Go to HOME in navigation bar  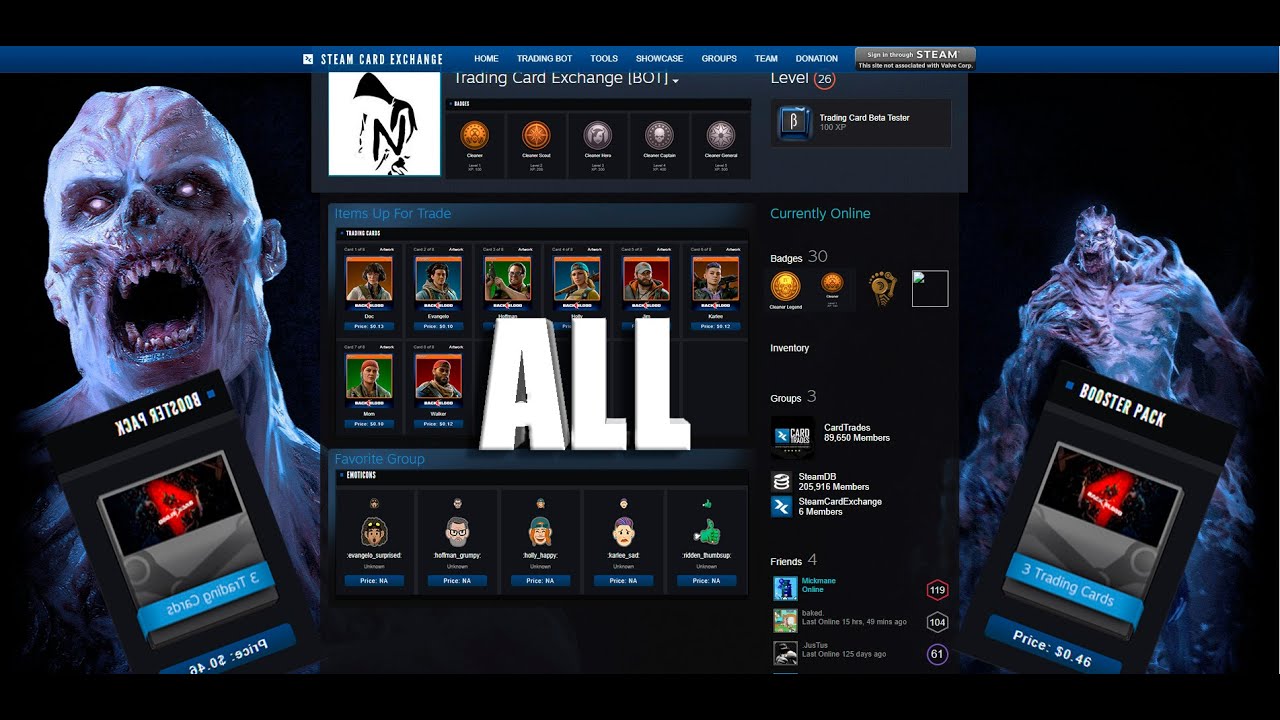486,59
